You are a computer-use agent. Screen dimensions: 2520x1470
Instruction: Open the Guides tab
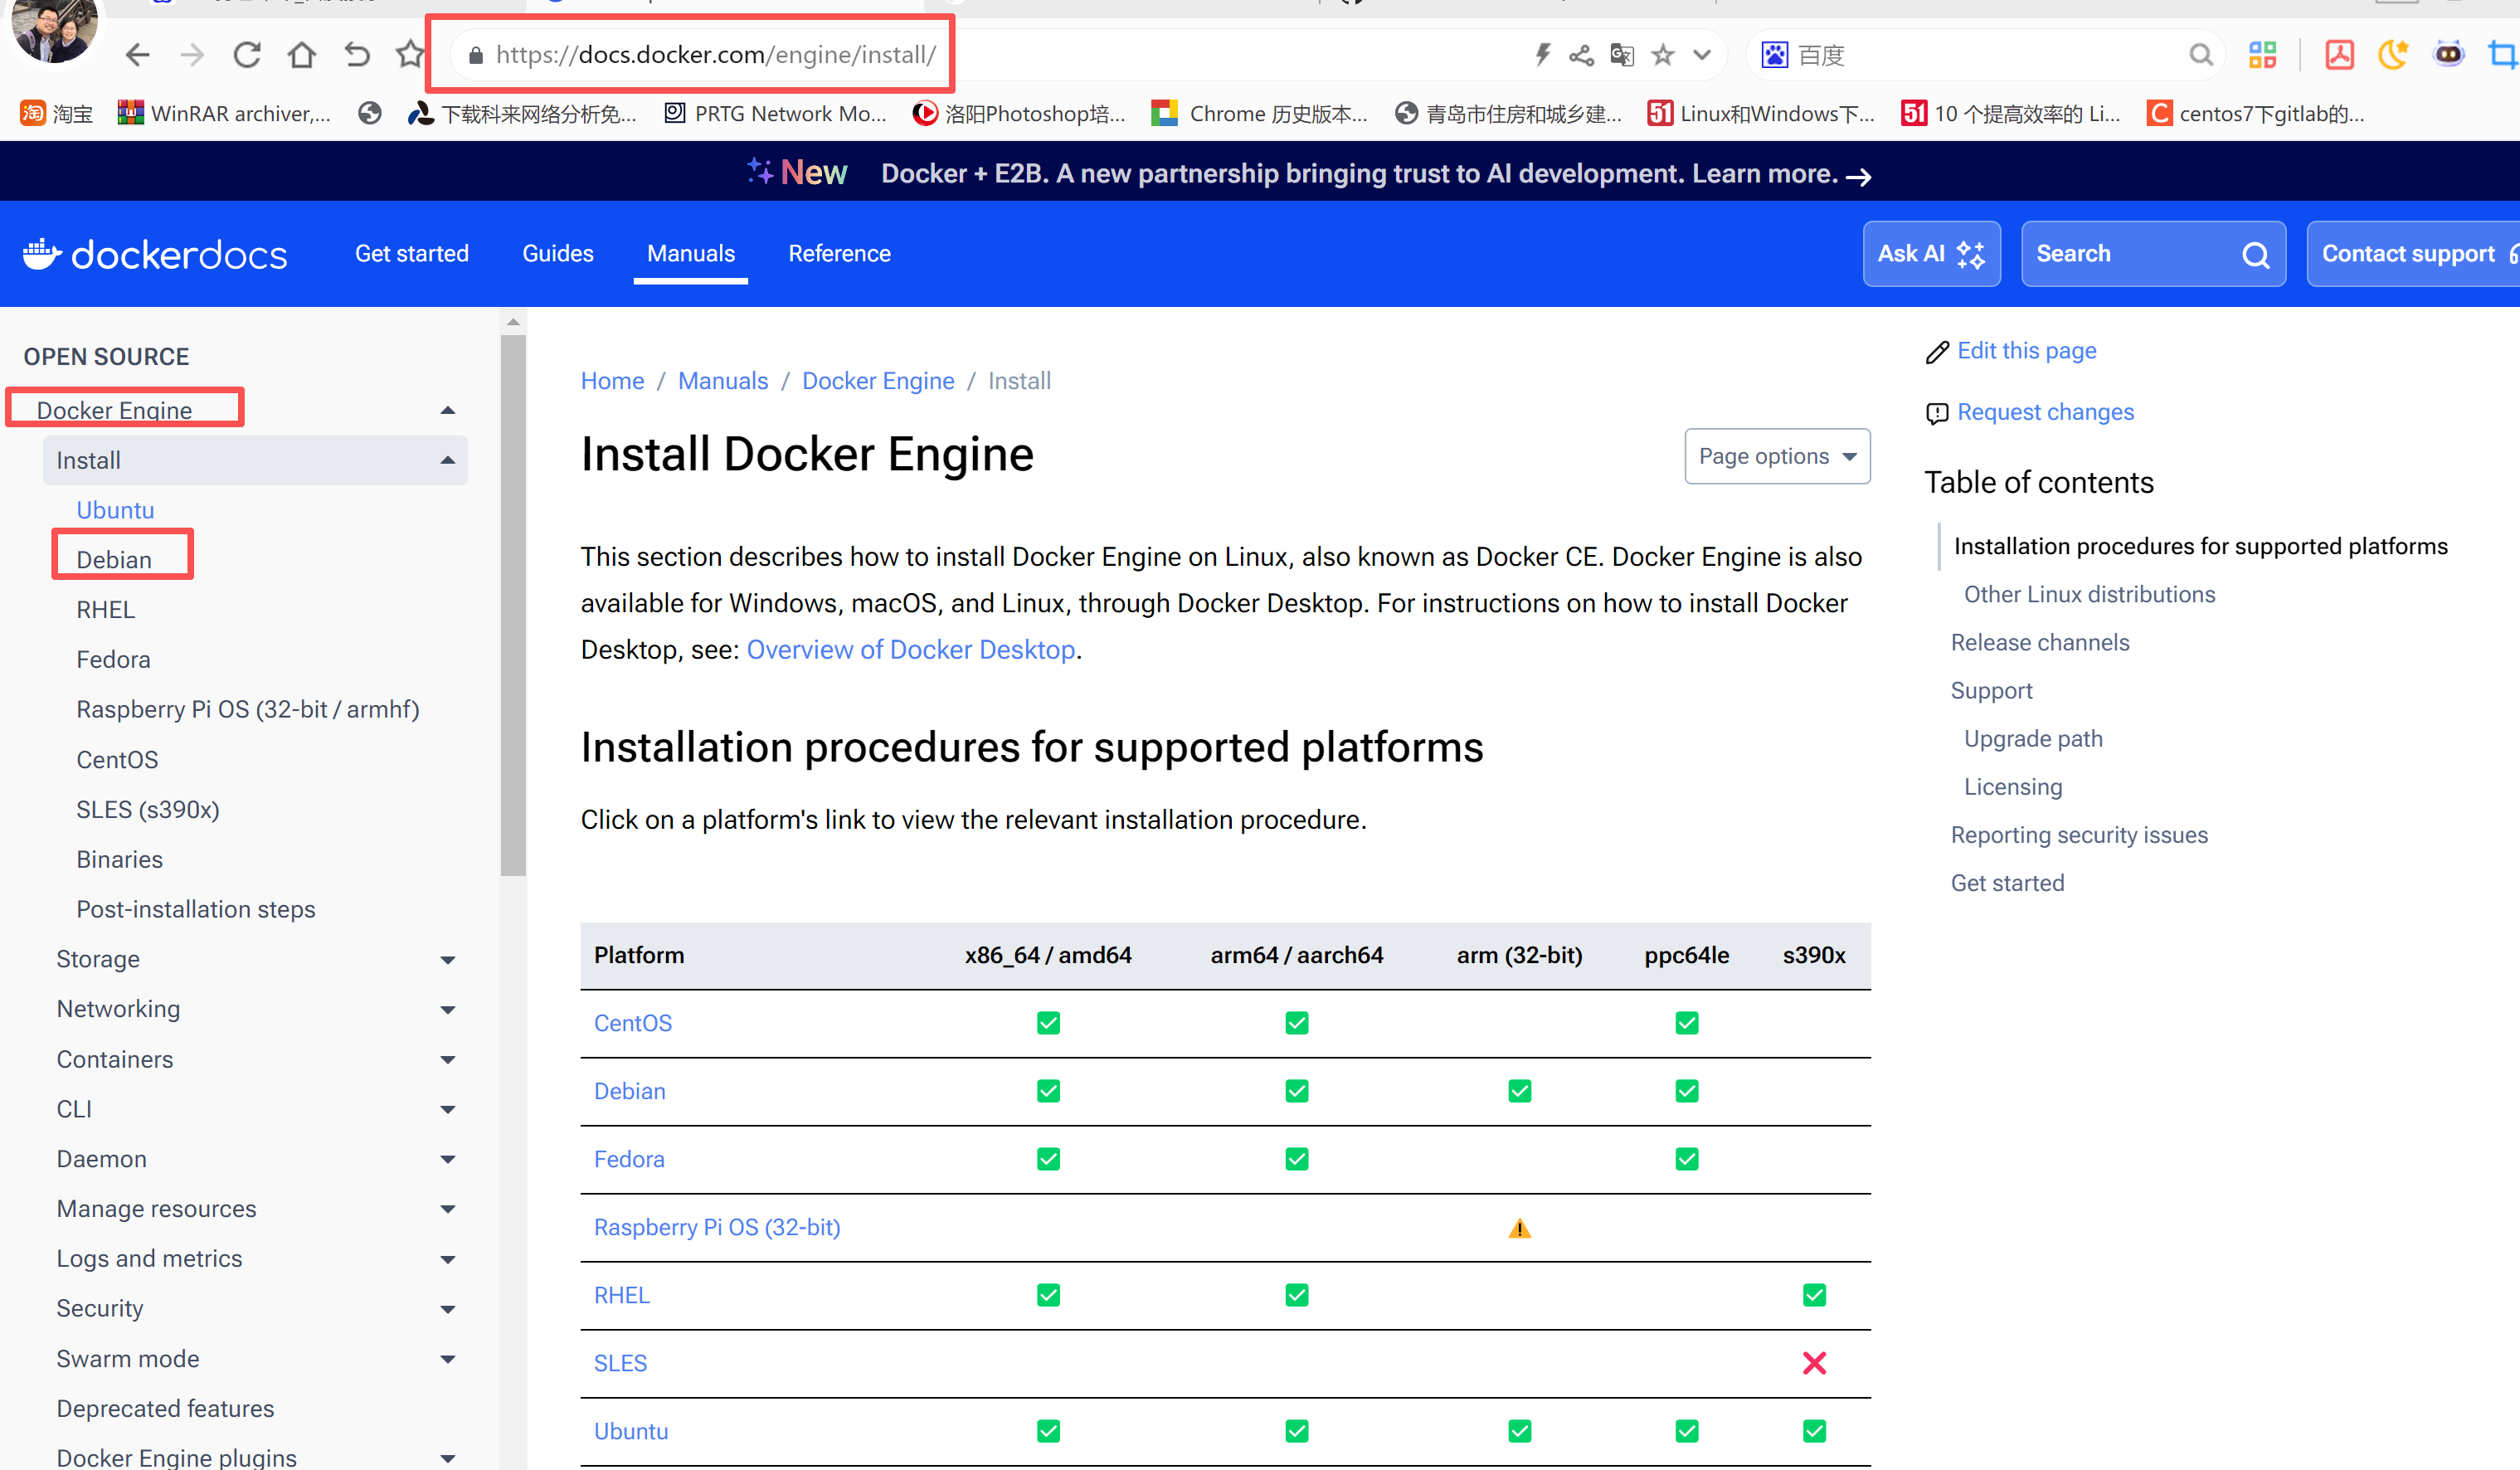tap(557, 254)
